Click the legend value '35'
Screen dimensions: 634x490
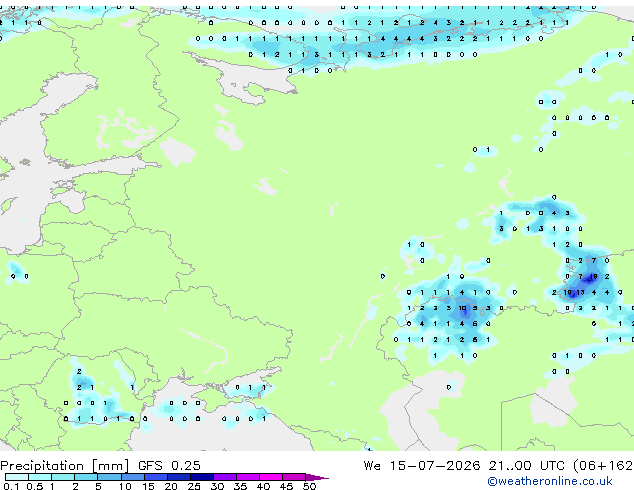[x=240, y=486]
